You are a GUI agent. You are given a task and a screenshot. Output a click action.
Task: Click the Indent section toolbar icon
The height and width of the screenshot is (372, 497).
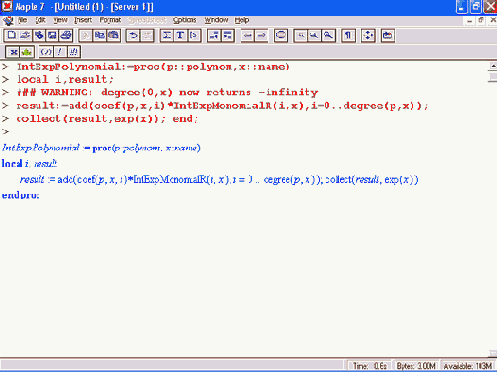[x=228, y=35]
